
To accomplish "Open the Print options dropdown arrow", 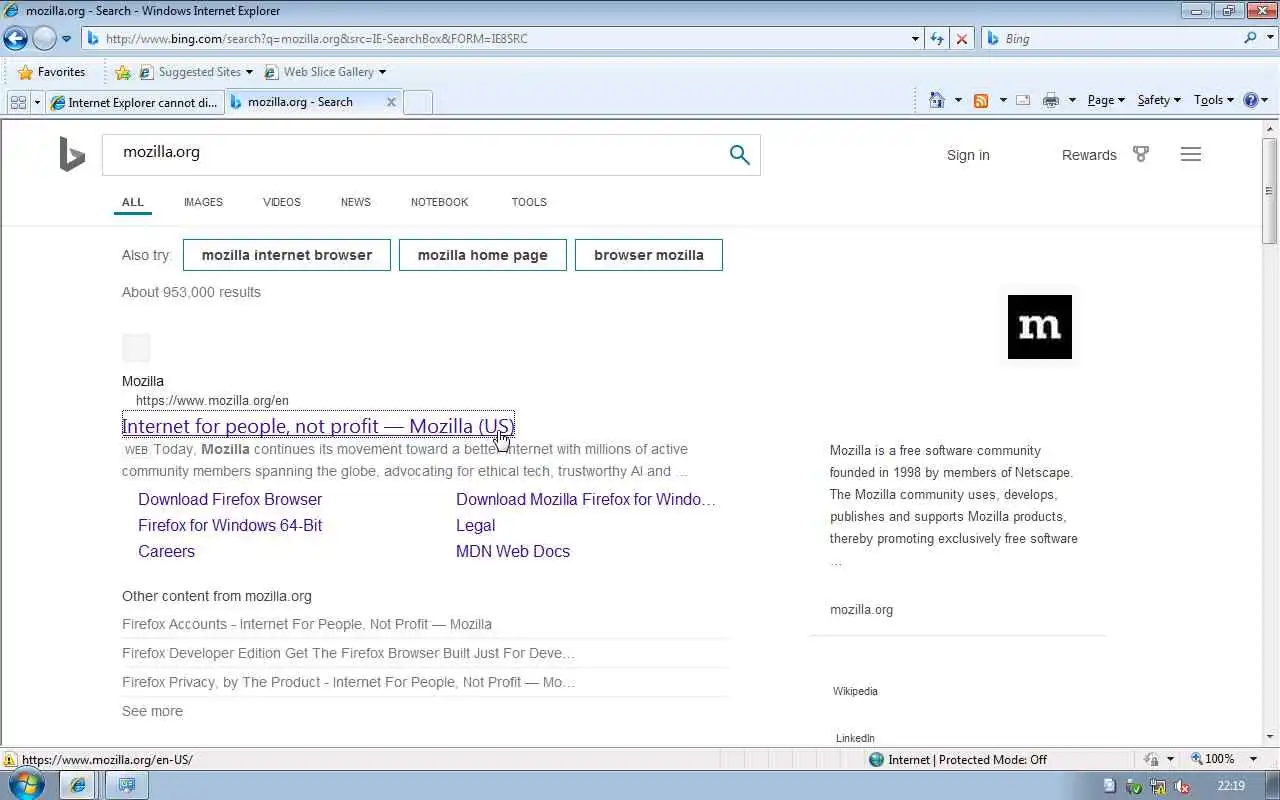I will point(1072,100).
